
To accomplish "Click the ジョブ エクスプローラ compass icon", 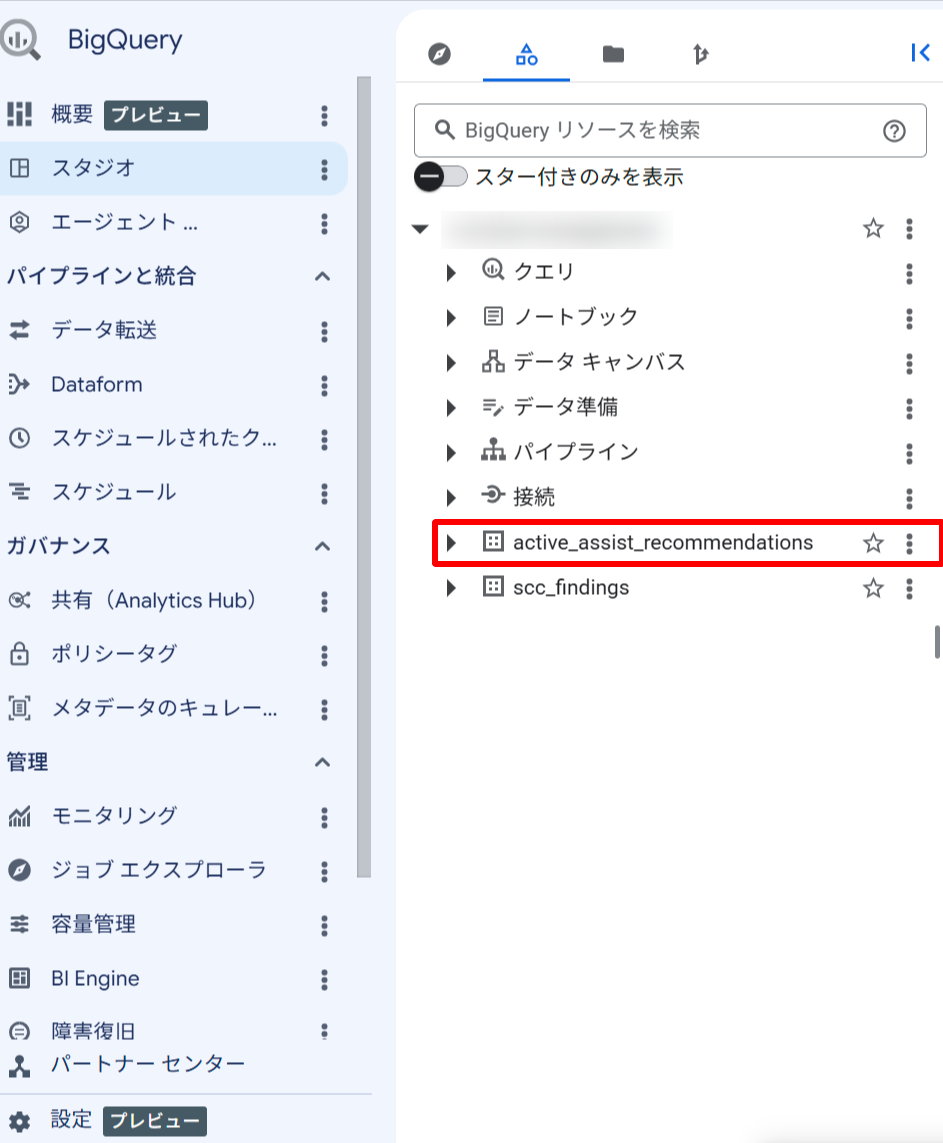I will click(20, 870).
